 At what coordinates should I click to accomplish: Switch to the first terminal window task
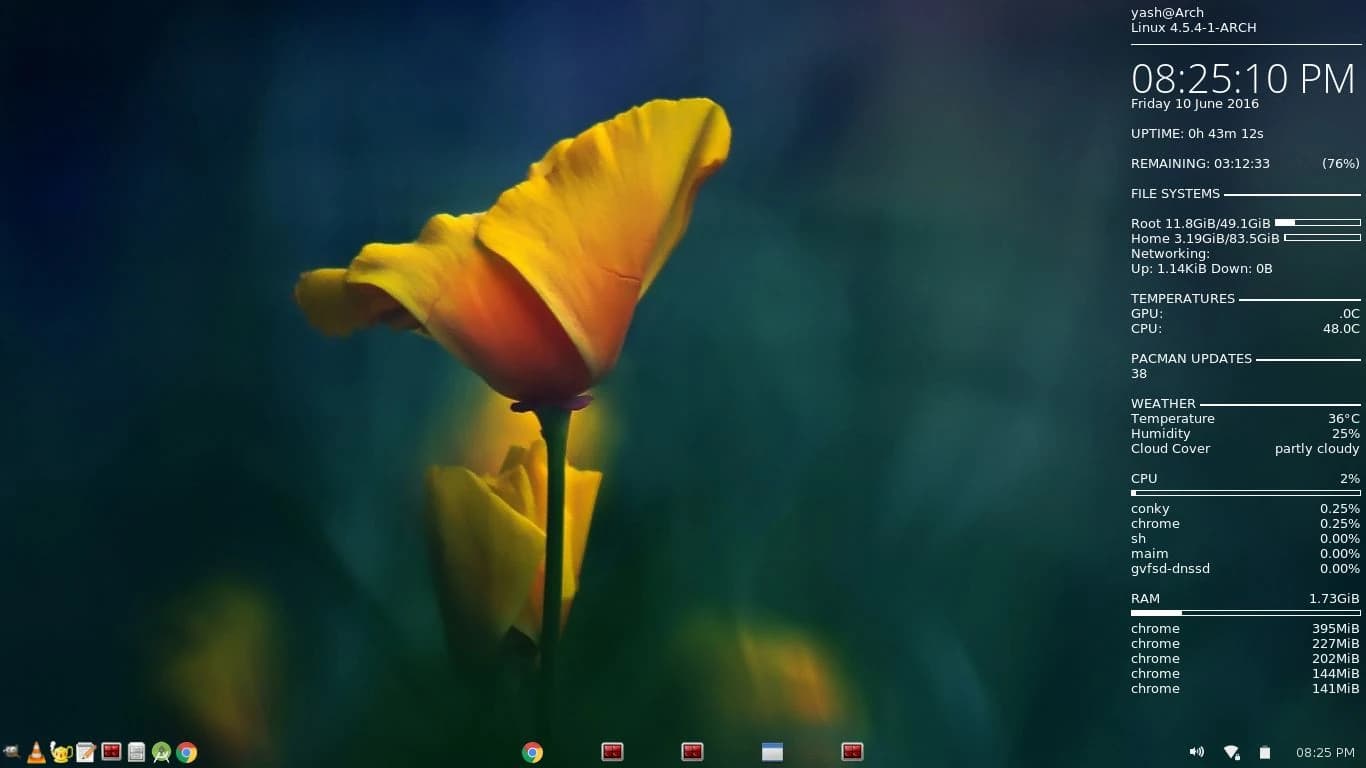612,751
